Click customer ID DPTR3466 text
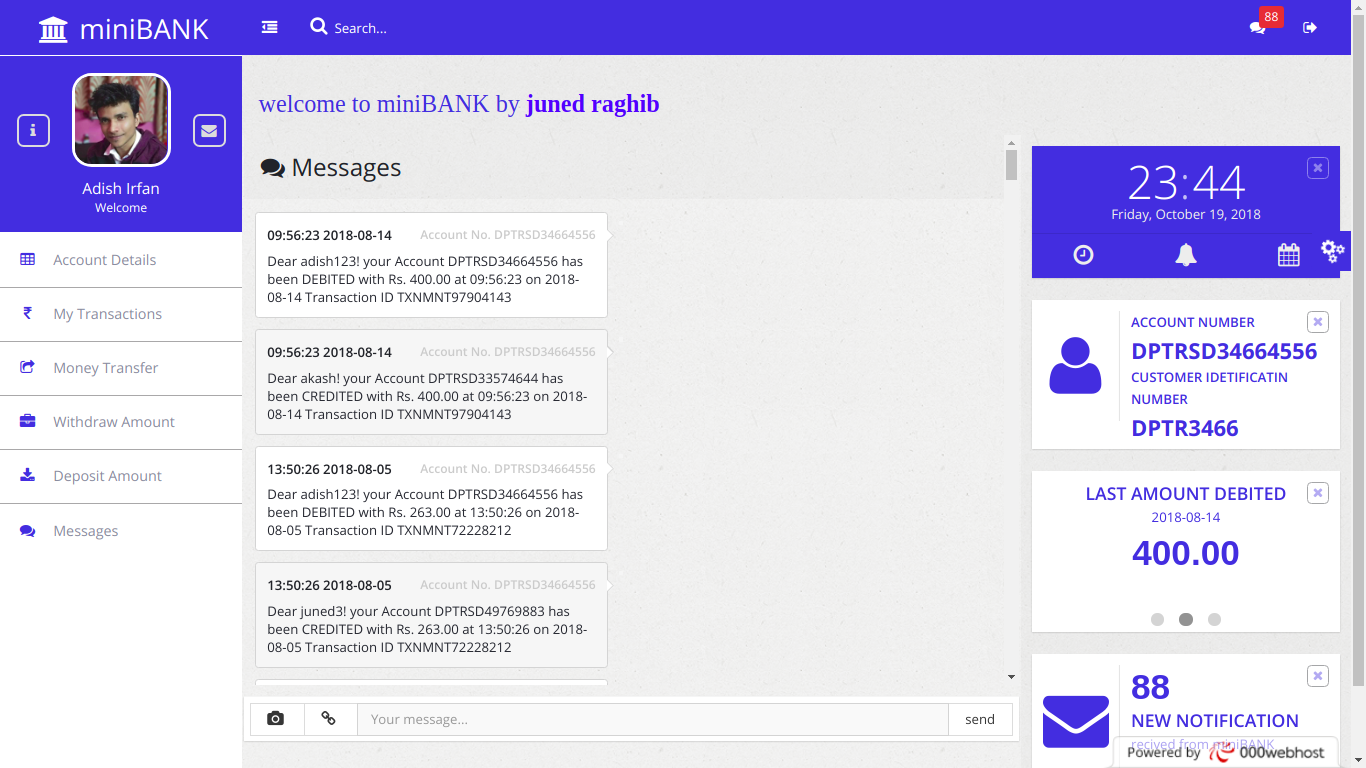This screenshot has width=1366, height=768. click(x=1185, y=428)
